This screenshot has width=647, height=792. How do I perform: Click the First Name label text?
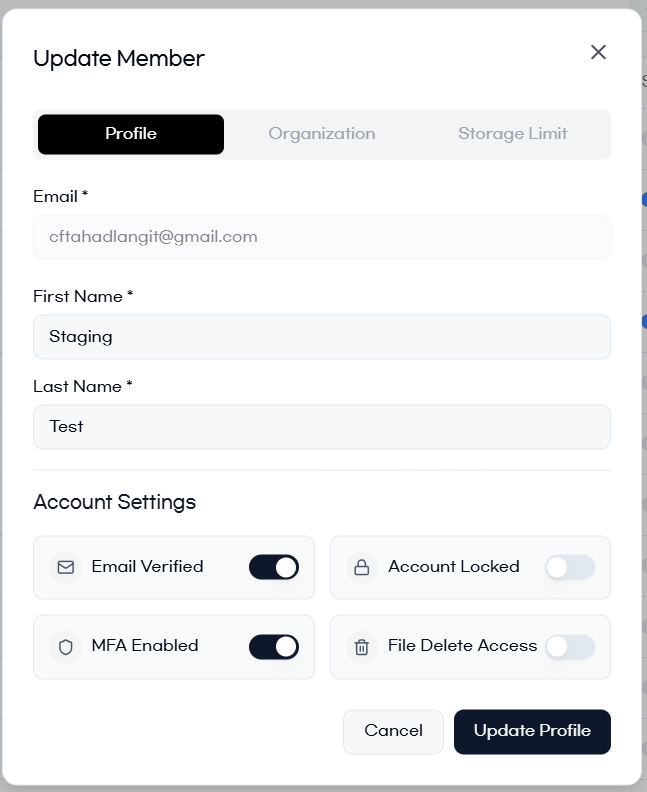78,296
